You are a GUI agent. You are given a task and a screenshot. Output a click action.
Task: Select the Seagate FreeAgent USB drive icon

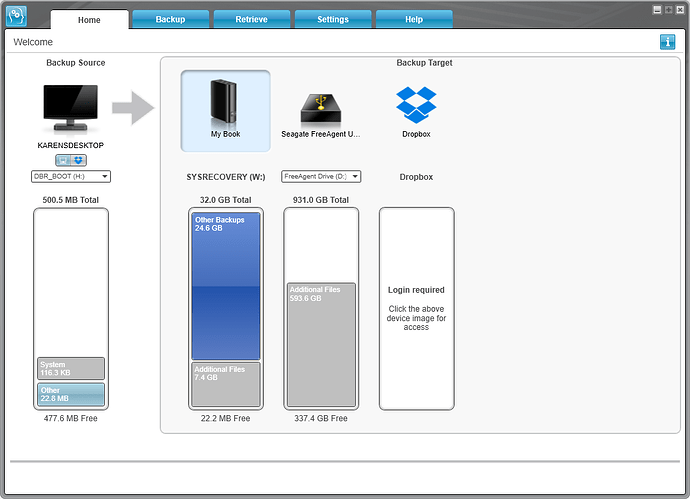321,108
